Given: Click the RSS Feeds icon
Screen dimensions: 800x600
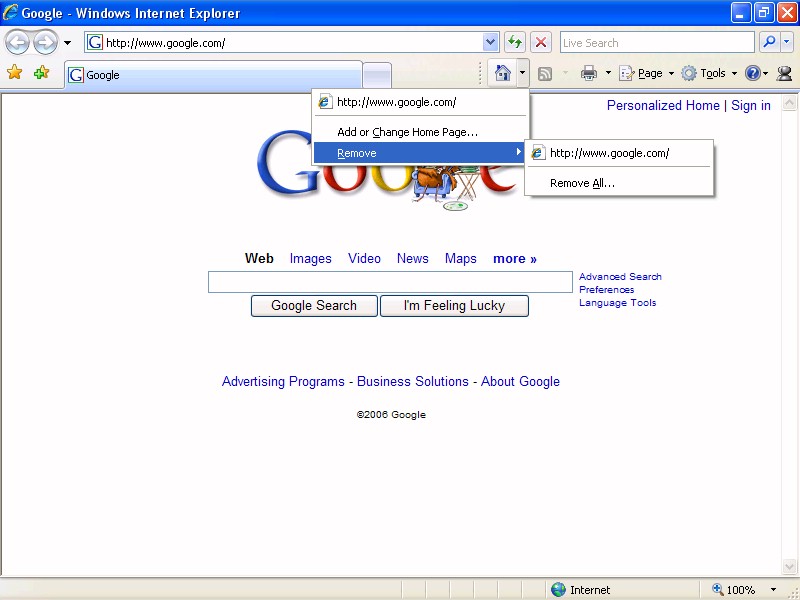Looking at the screenshot, I should click(545, 73).
